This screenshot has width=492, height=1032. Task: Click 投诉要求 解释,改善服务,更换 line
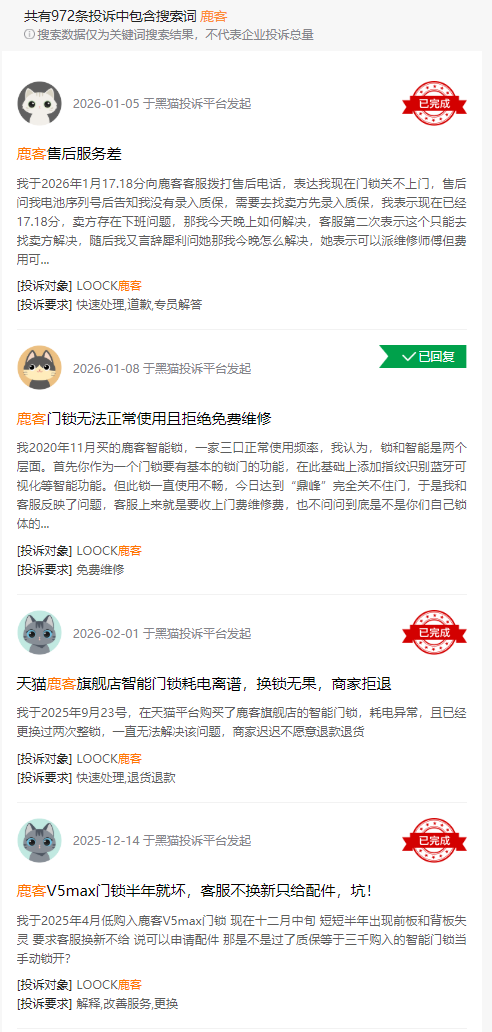(x=97, y=1004)
